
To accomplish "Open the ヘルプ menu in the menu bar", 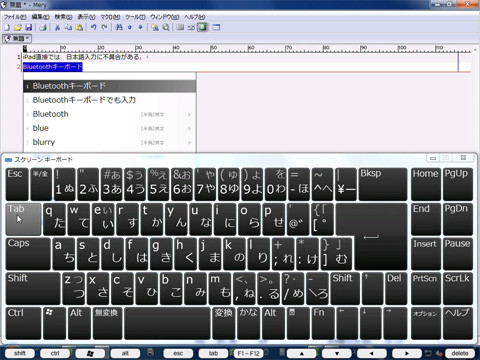I will (195, 17).
